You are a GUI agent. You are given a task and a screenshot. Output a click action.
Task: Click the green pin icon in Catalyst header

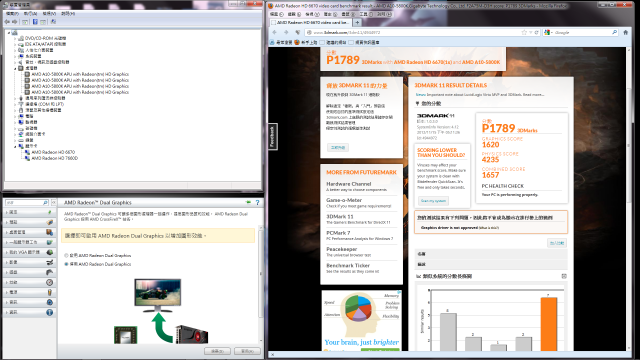(x=248, y=202)
